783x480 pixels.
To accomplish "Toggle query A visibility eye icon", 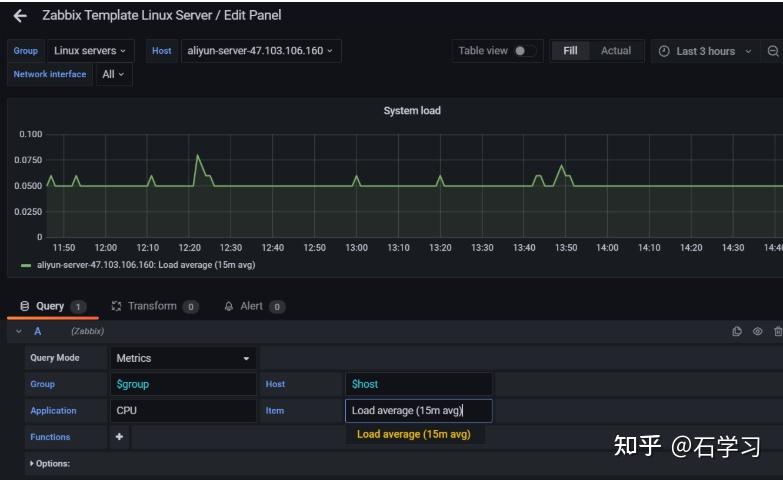I will (758, 331).
